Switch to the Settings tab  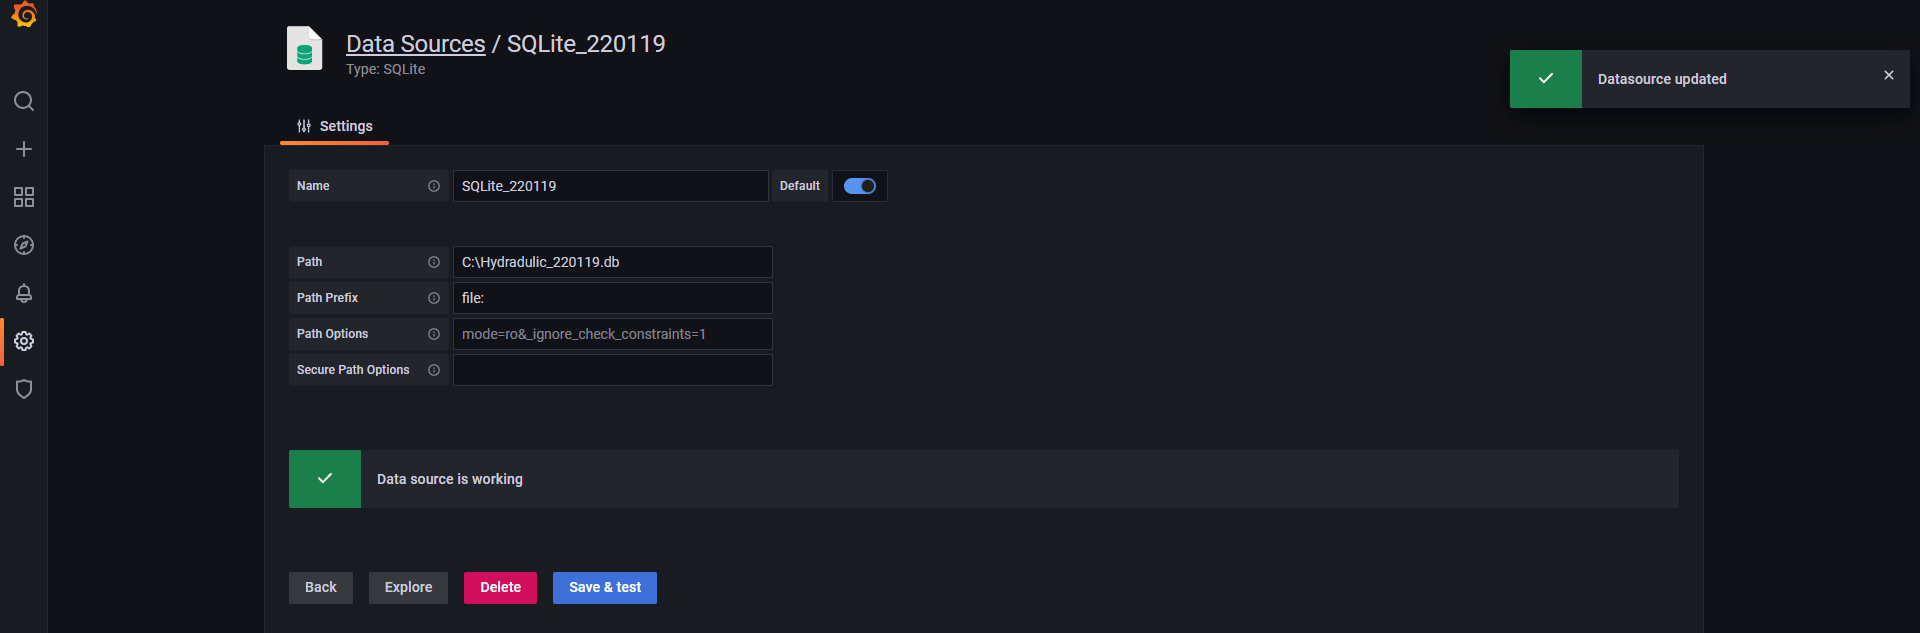point(334,126)
